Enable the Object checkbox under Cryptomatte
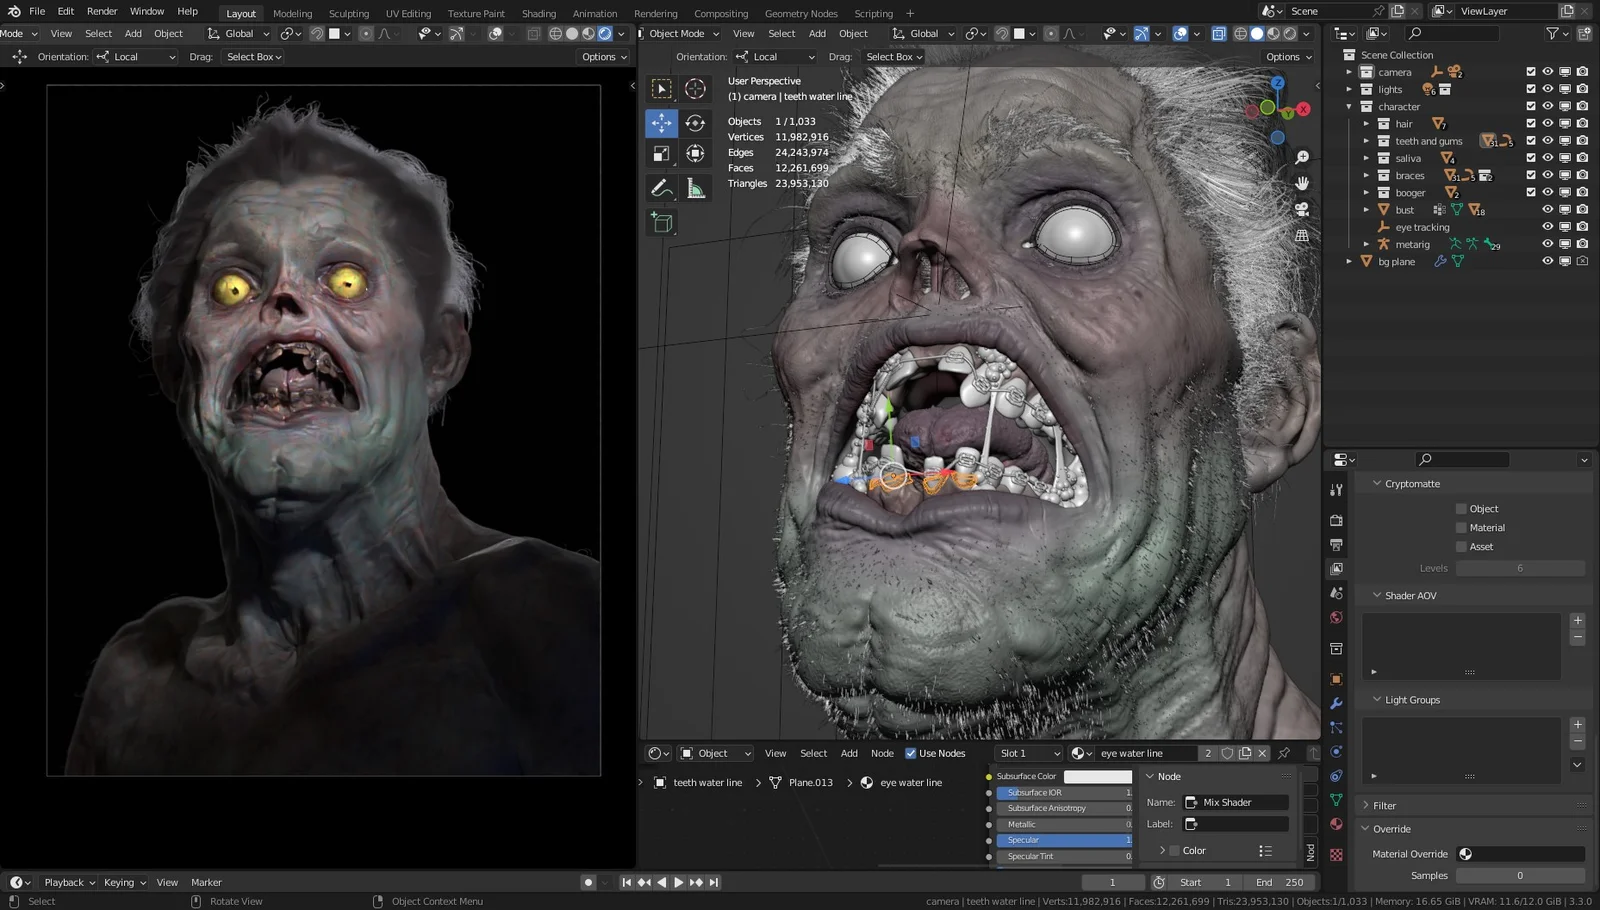Image resolution: width=1600 pixels, height=910 pixels. [x=1461, y=508]
